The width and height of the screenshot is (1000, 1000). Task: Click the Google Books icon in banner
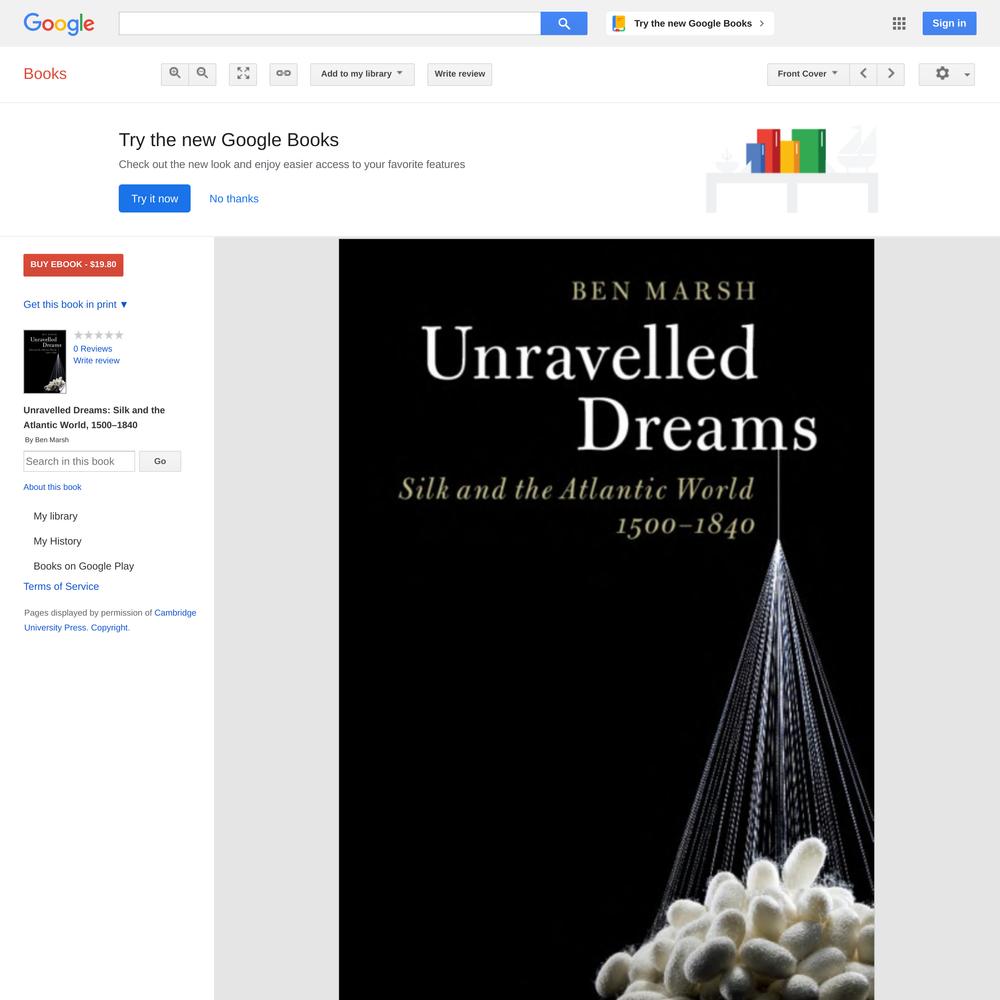click(619, 24)
